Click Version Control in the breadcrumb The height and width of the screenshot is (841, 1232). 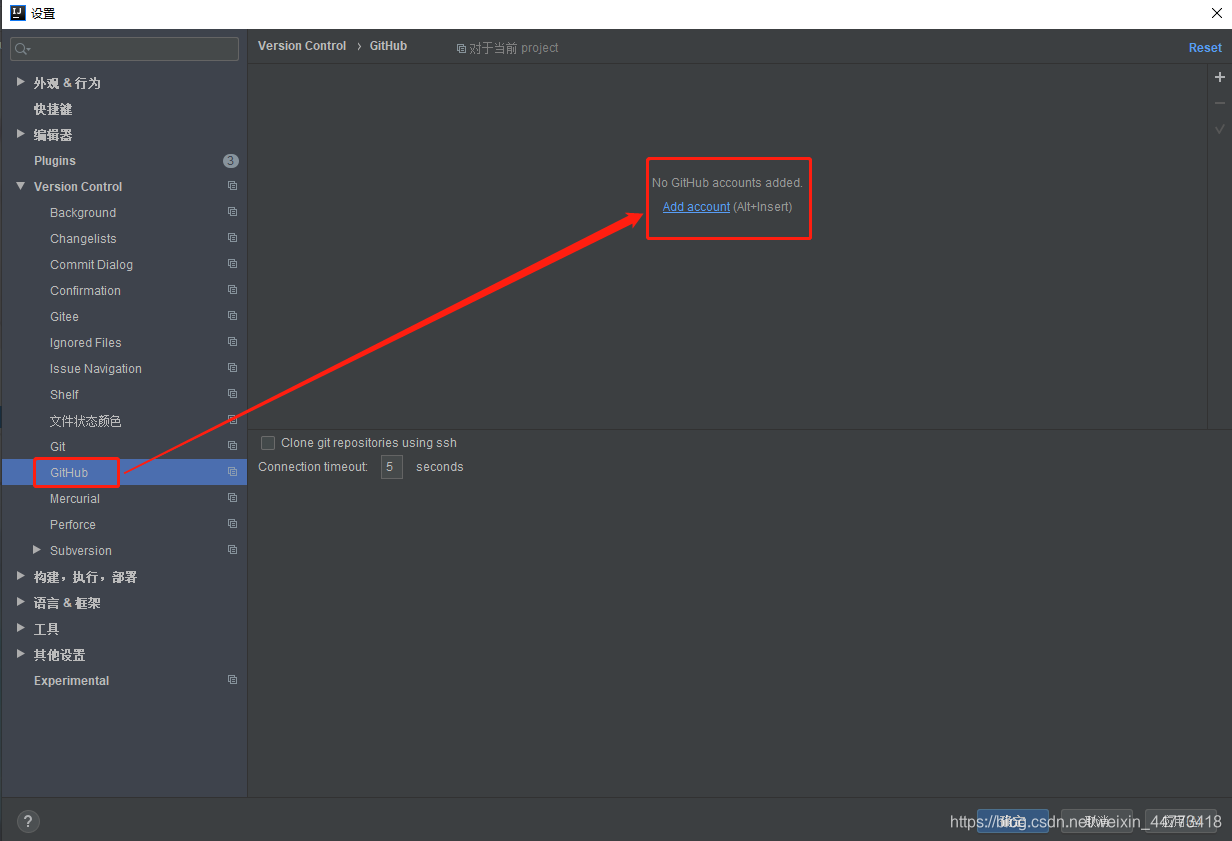302,46
